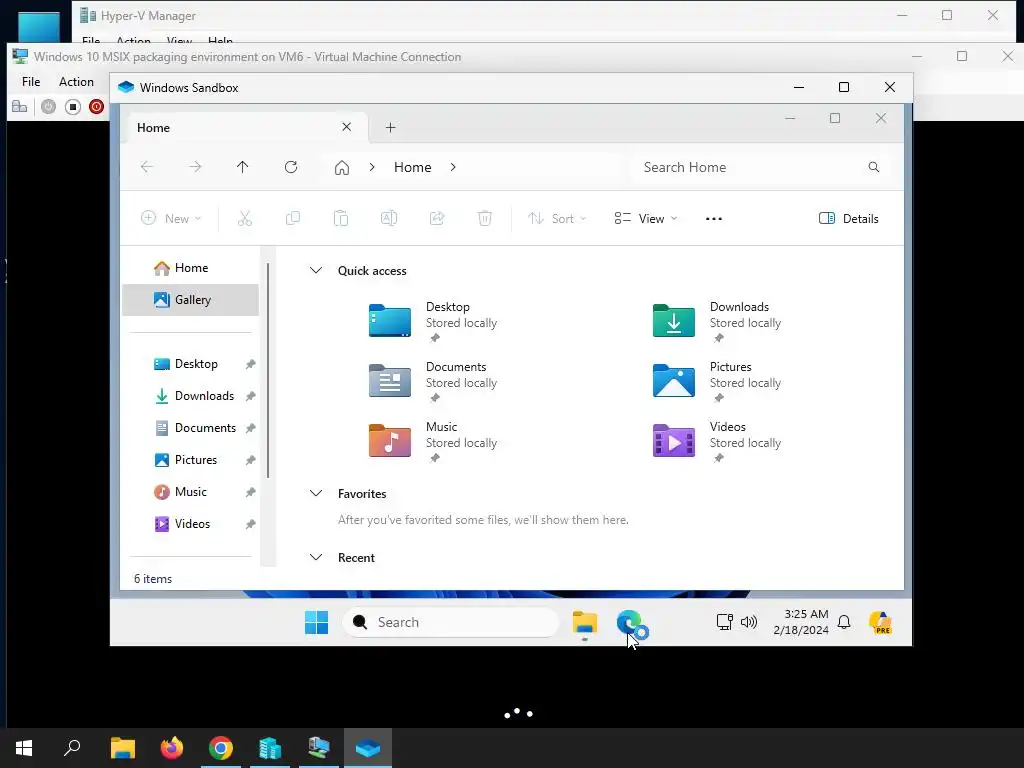1024x768 pixels.
Task: Expand chevron after Home breadcrumb
Action: [453, 167]
